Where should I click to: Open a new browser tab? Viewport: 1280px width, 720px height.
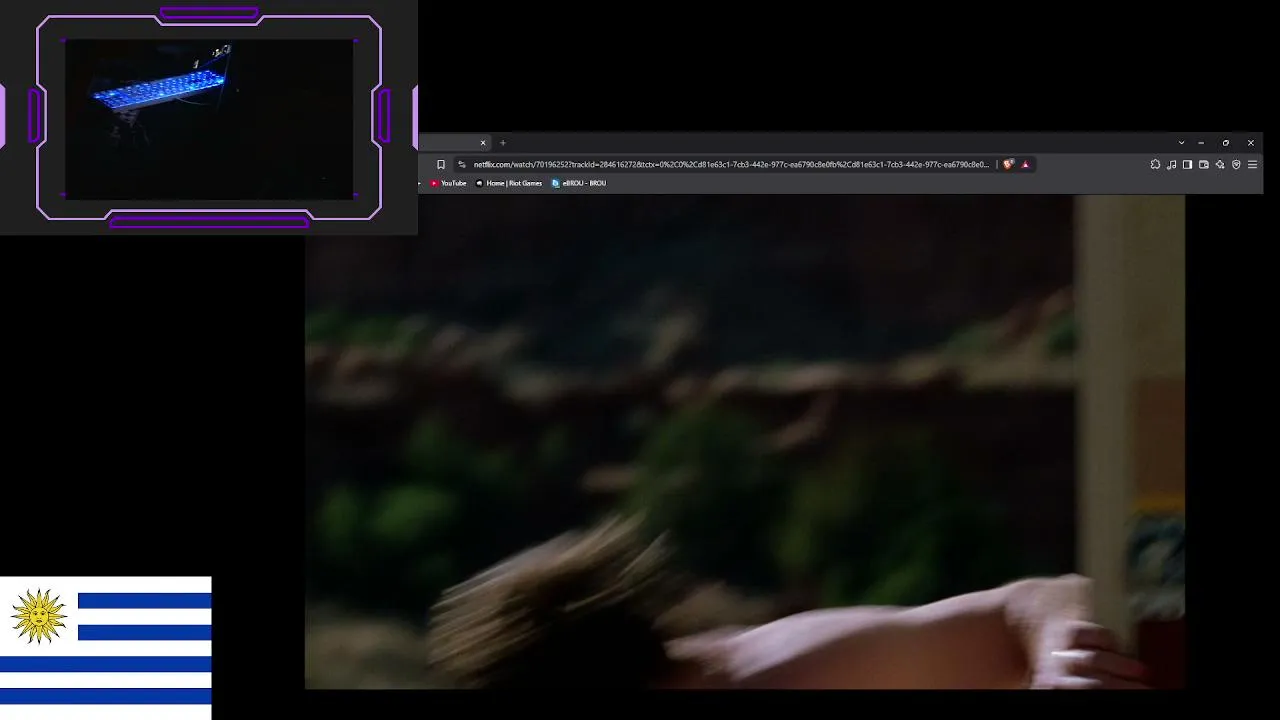point(503,143)
